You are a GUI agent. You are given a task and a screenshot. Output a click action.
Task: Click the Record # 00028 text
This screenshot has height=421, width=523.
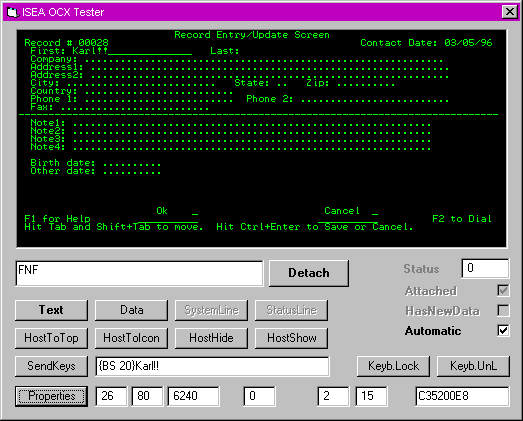point(66,43)
